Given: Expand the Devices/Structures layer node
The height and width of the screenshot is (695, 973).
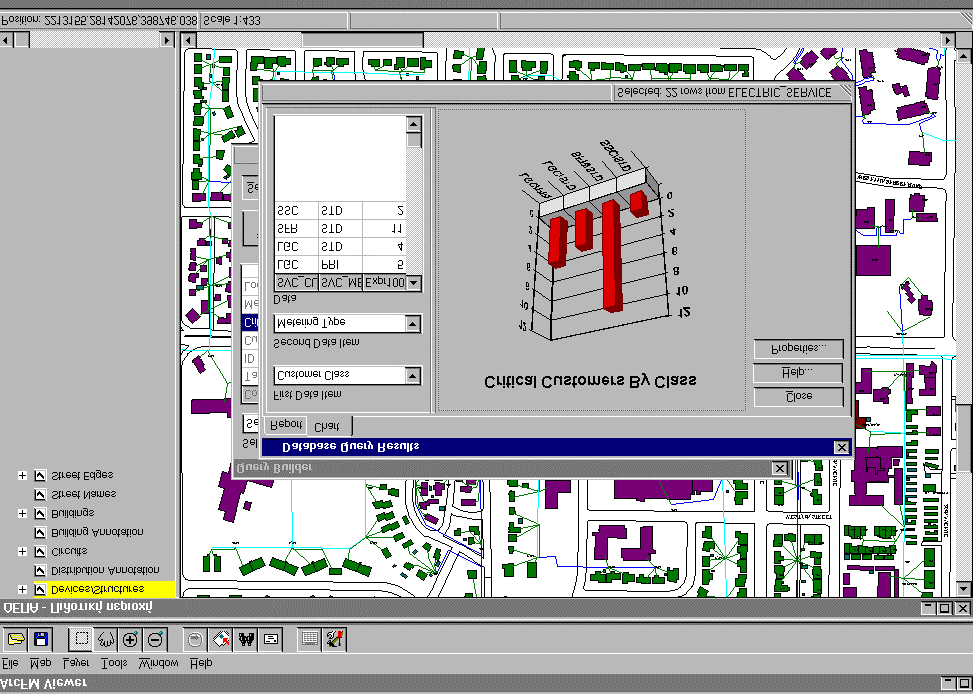Looking at the screenshot, I should pyautogui.click(x=22, y=589).
